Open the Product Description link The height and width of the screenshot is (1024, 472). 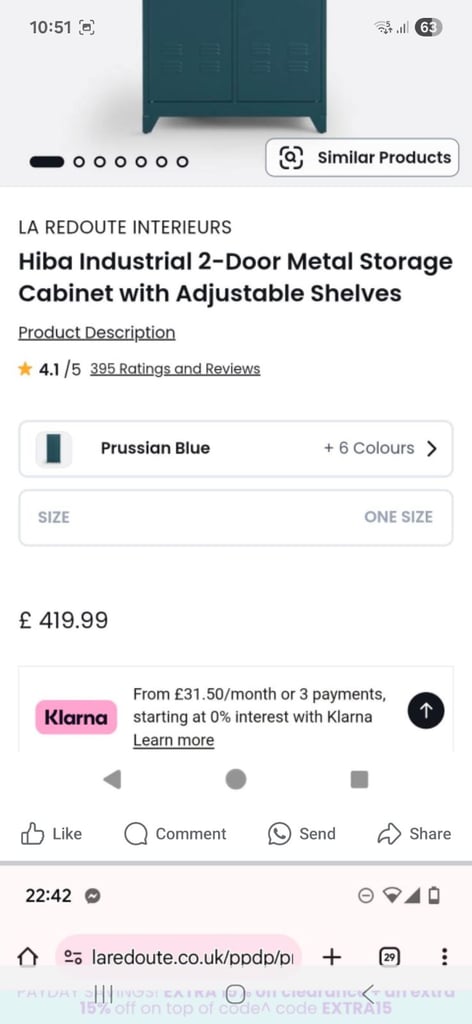[x=97, y=332]
